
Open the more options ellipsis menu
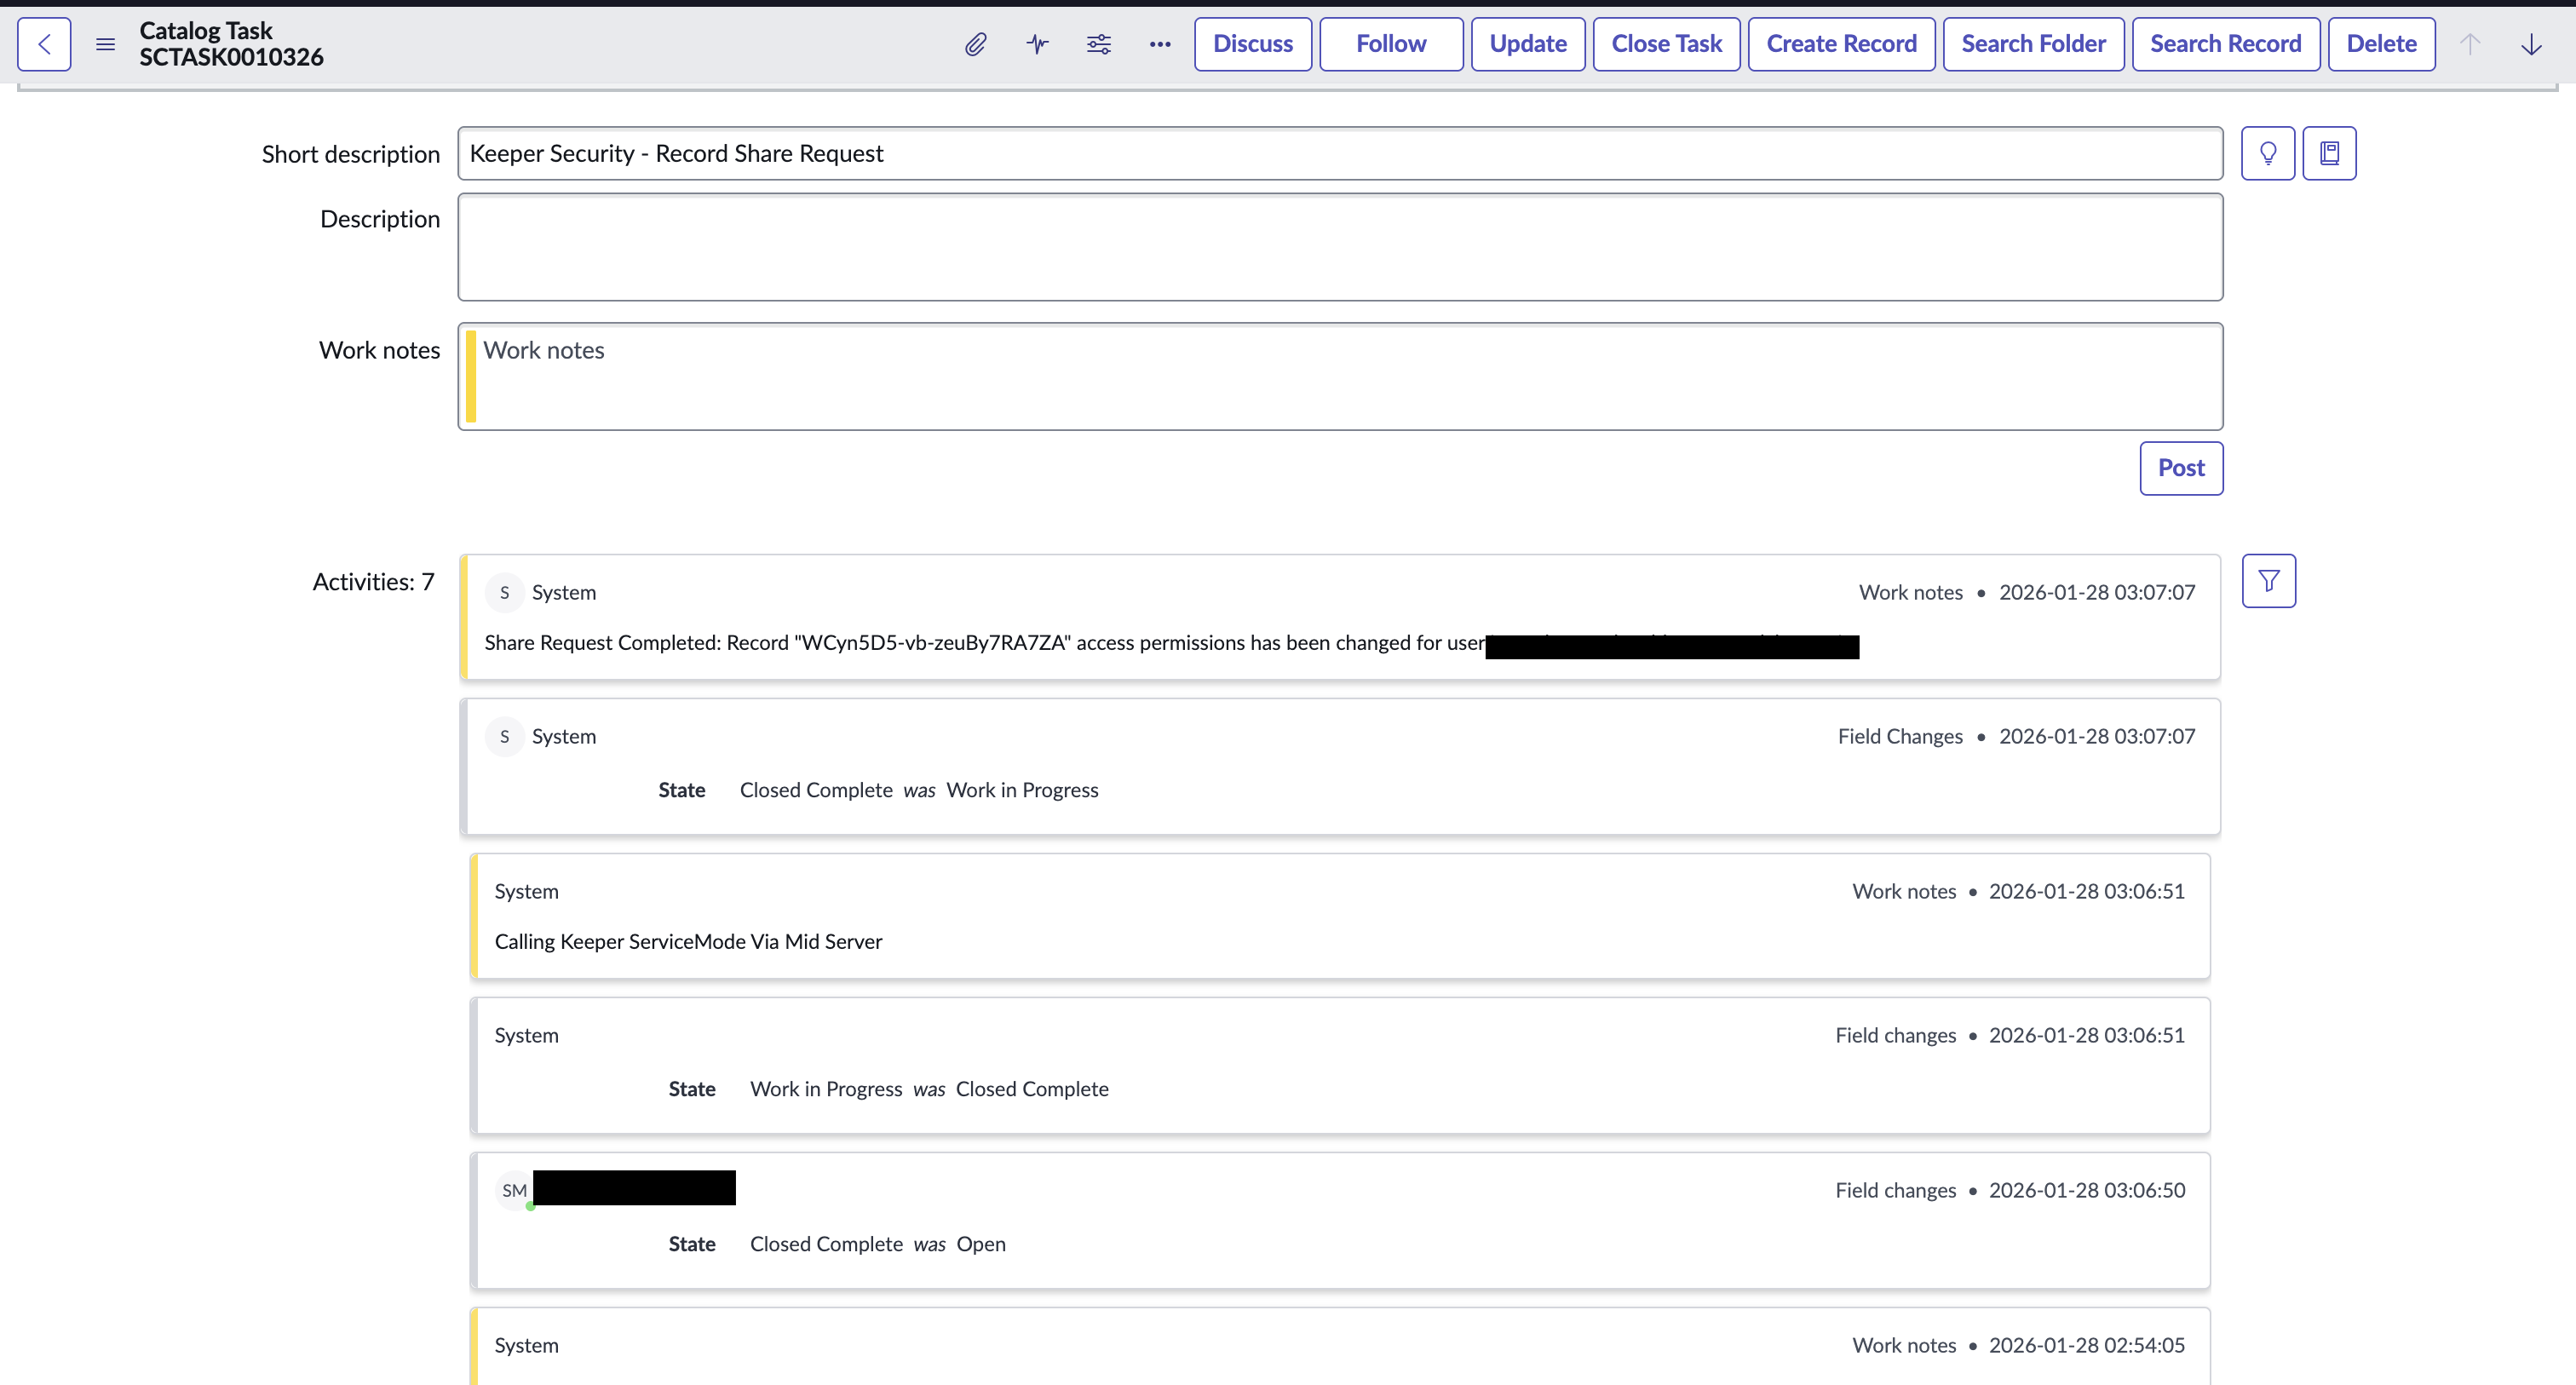[x=1159, y=44]
